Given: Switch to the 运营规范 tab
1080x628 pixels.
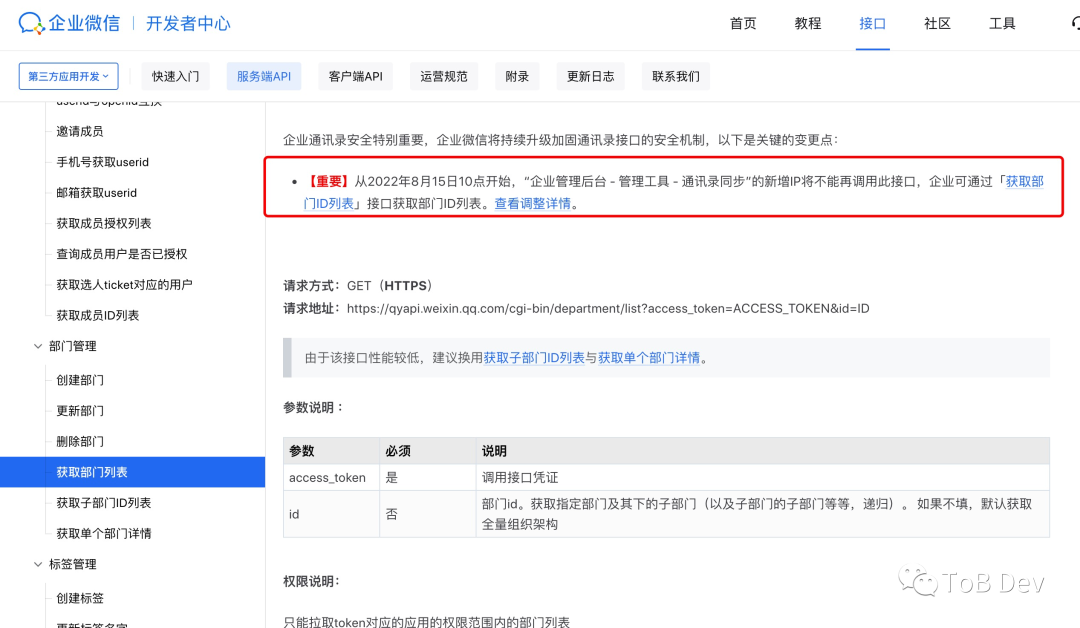Looking at the screenshot, I should click(443, 75).
